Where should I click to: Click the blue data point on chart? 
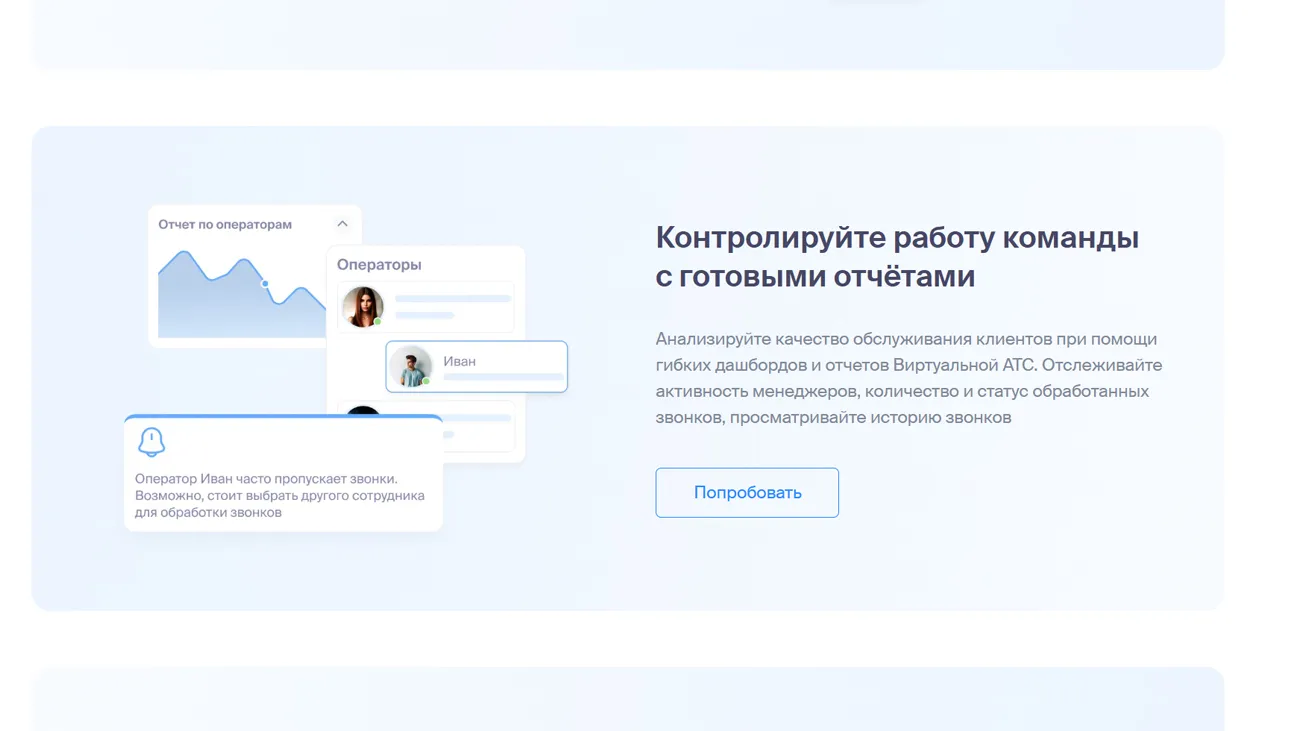[265, 284]
